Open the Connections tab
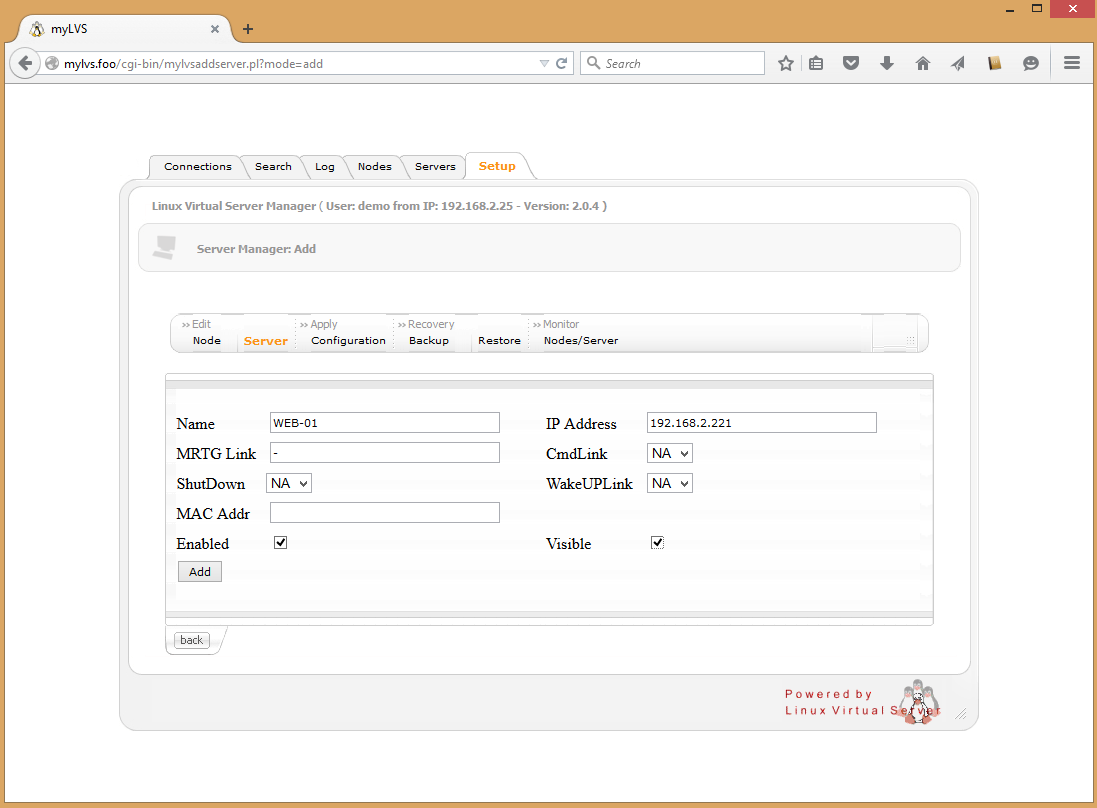The image size is (1097, 808). (x=197, y=167)
